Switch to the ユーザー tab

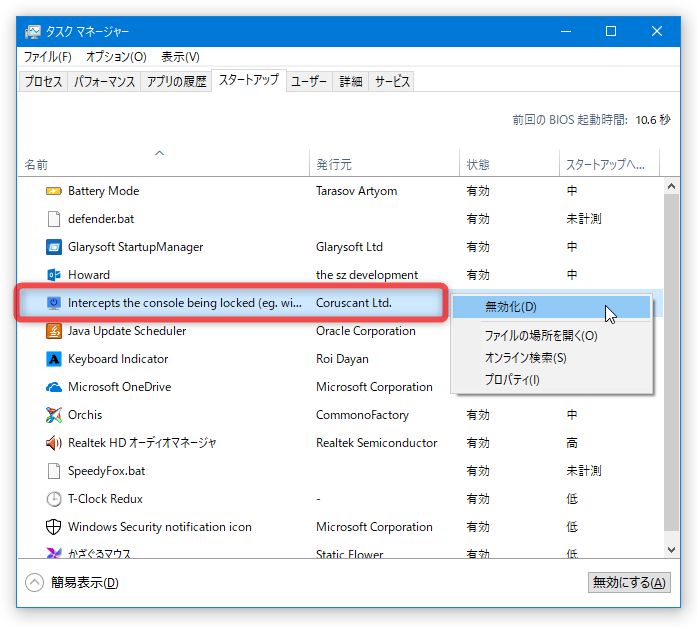tap(309, 81)
